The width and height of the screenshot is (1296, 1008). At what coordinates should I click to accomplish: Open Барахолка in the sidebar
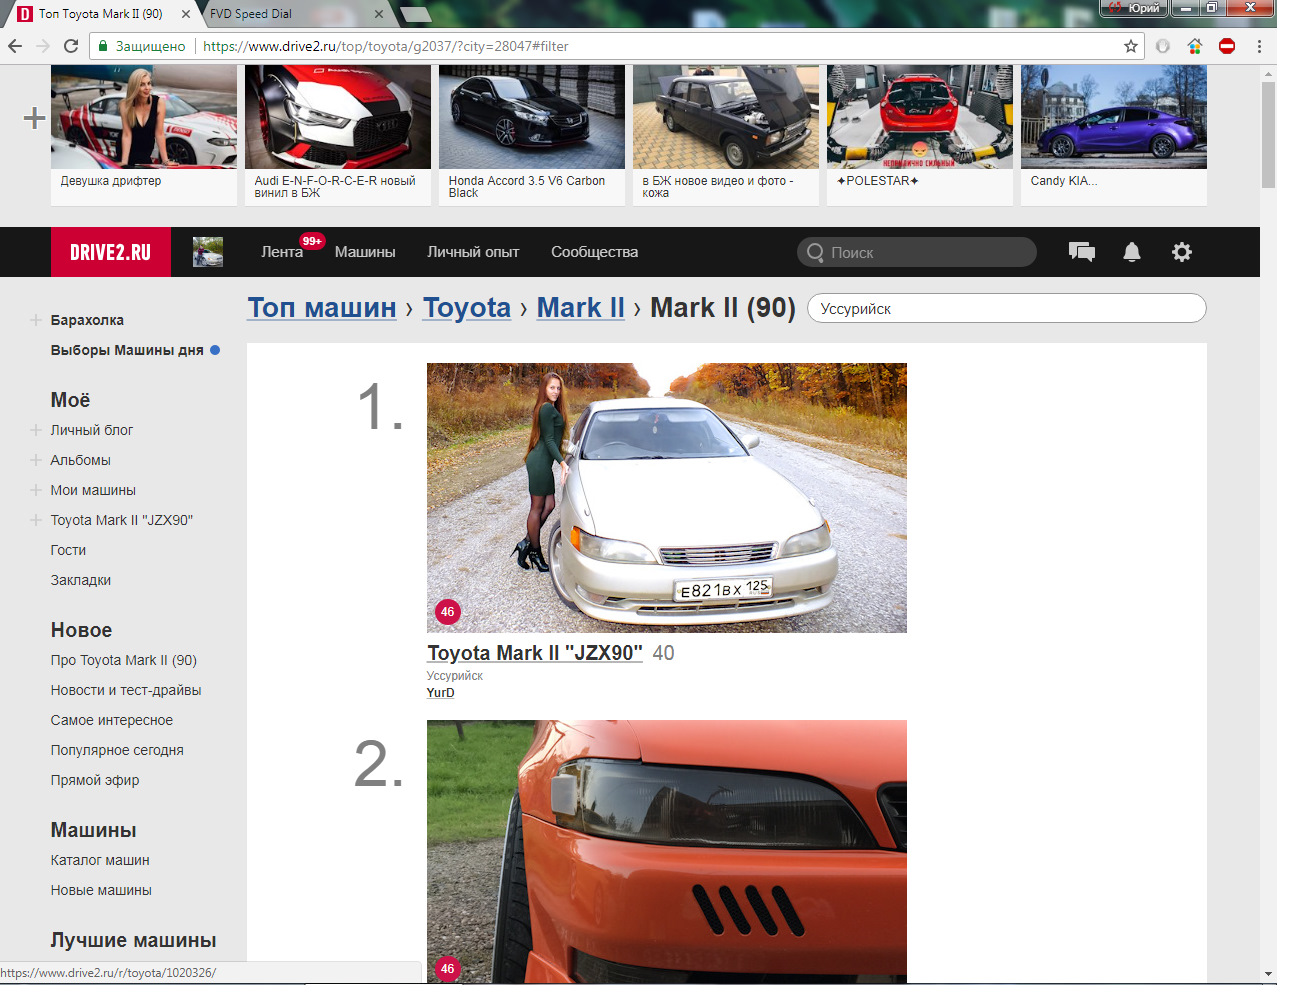pos(87,320)
